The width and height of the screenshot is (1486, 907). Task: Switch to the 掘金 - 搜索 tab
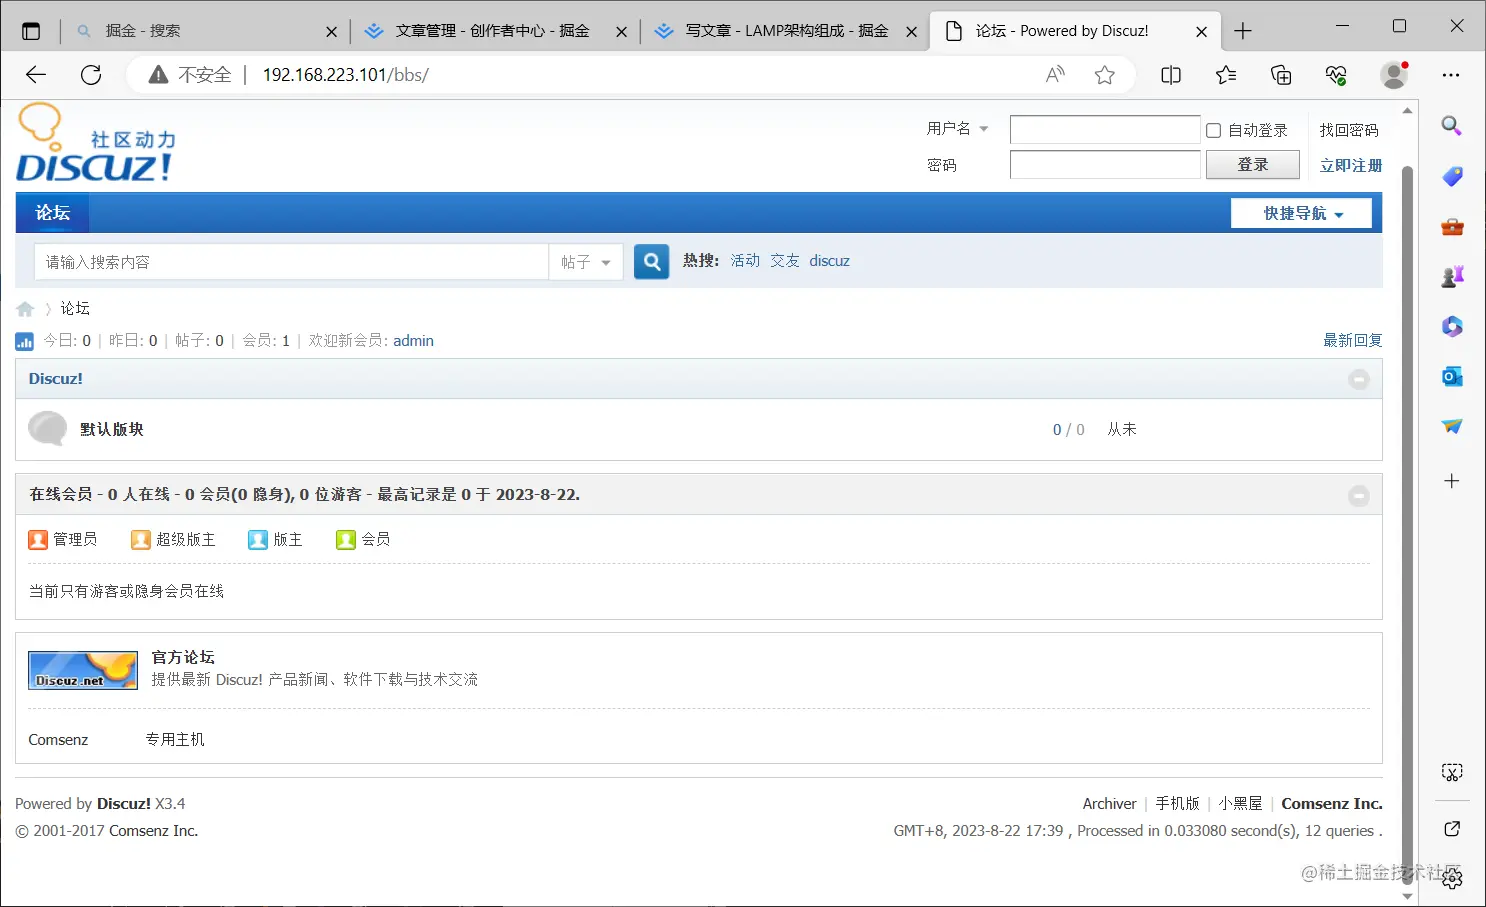[x=205, y=31]
